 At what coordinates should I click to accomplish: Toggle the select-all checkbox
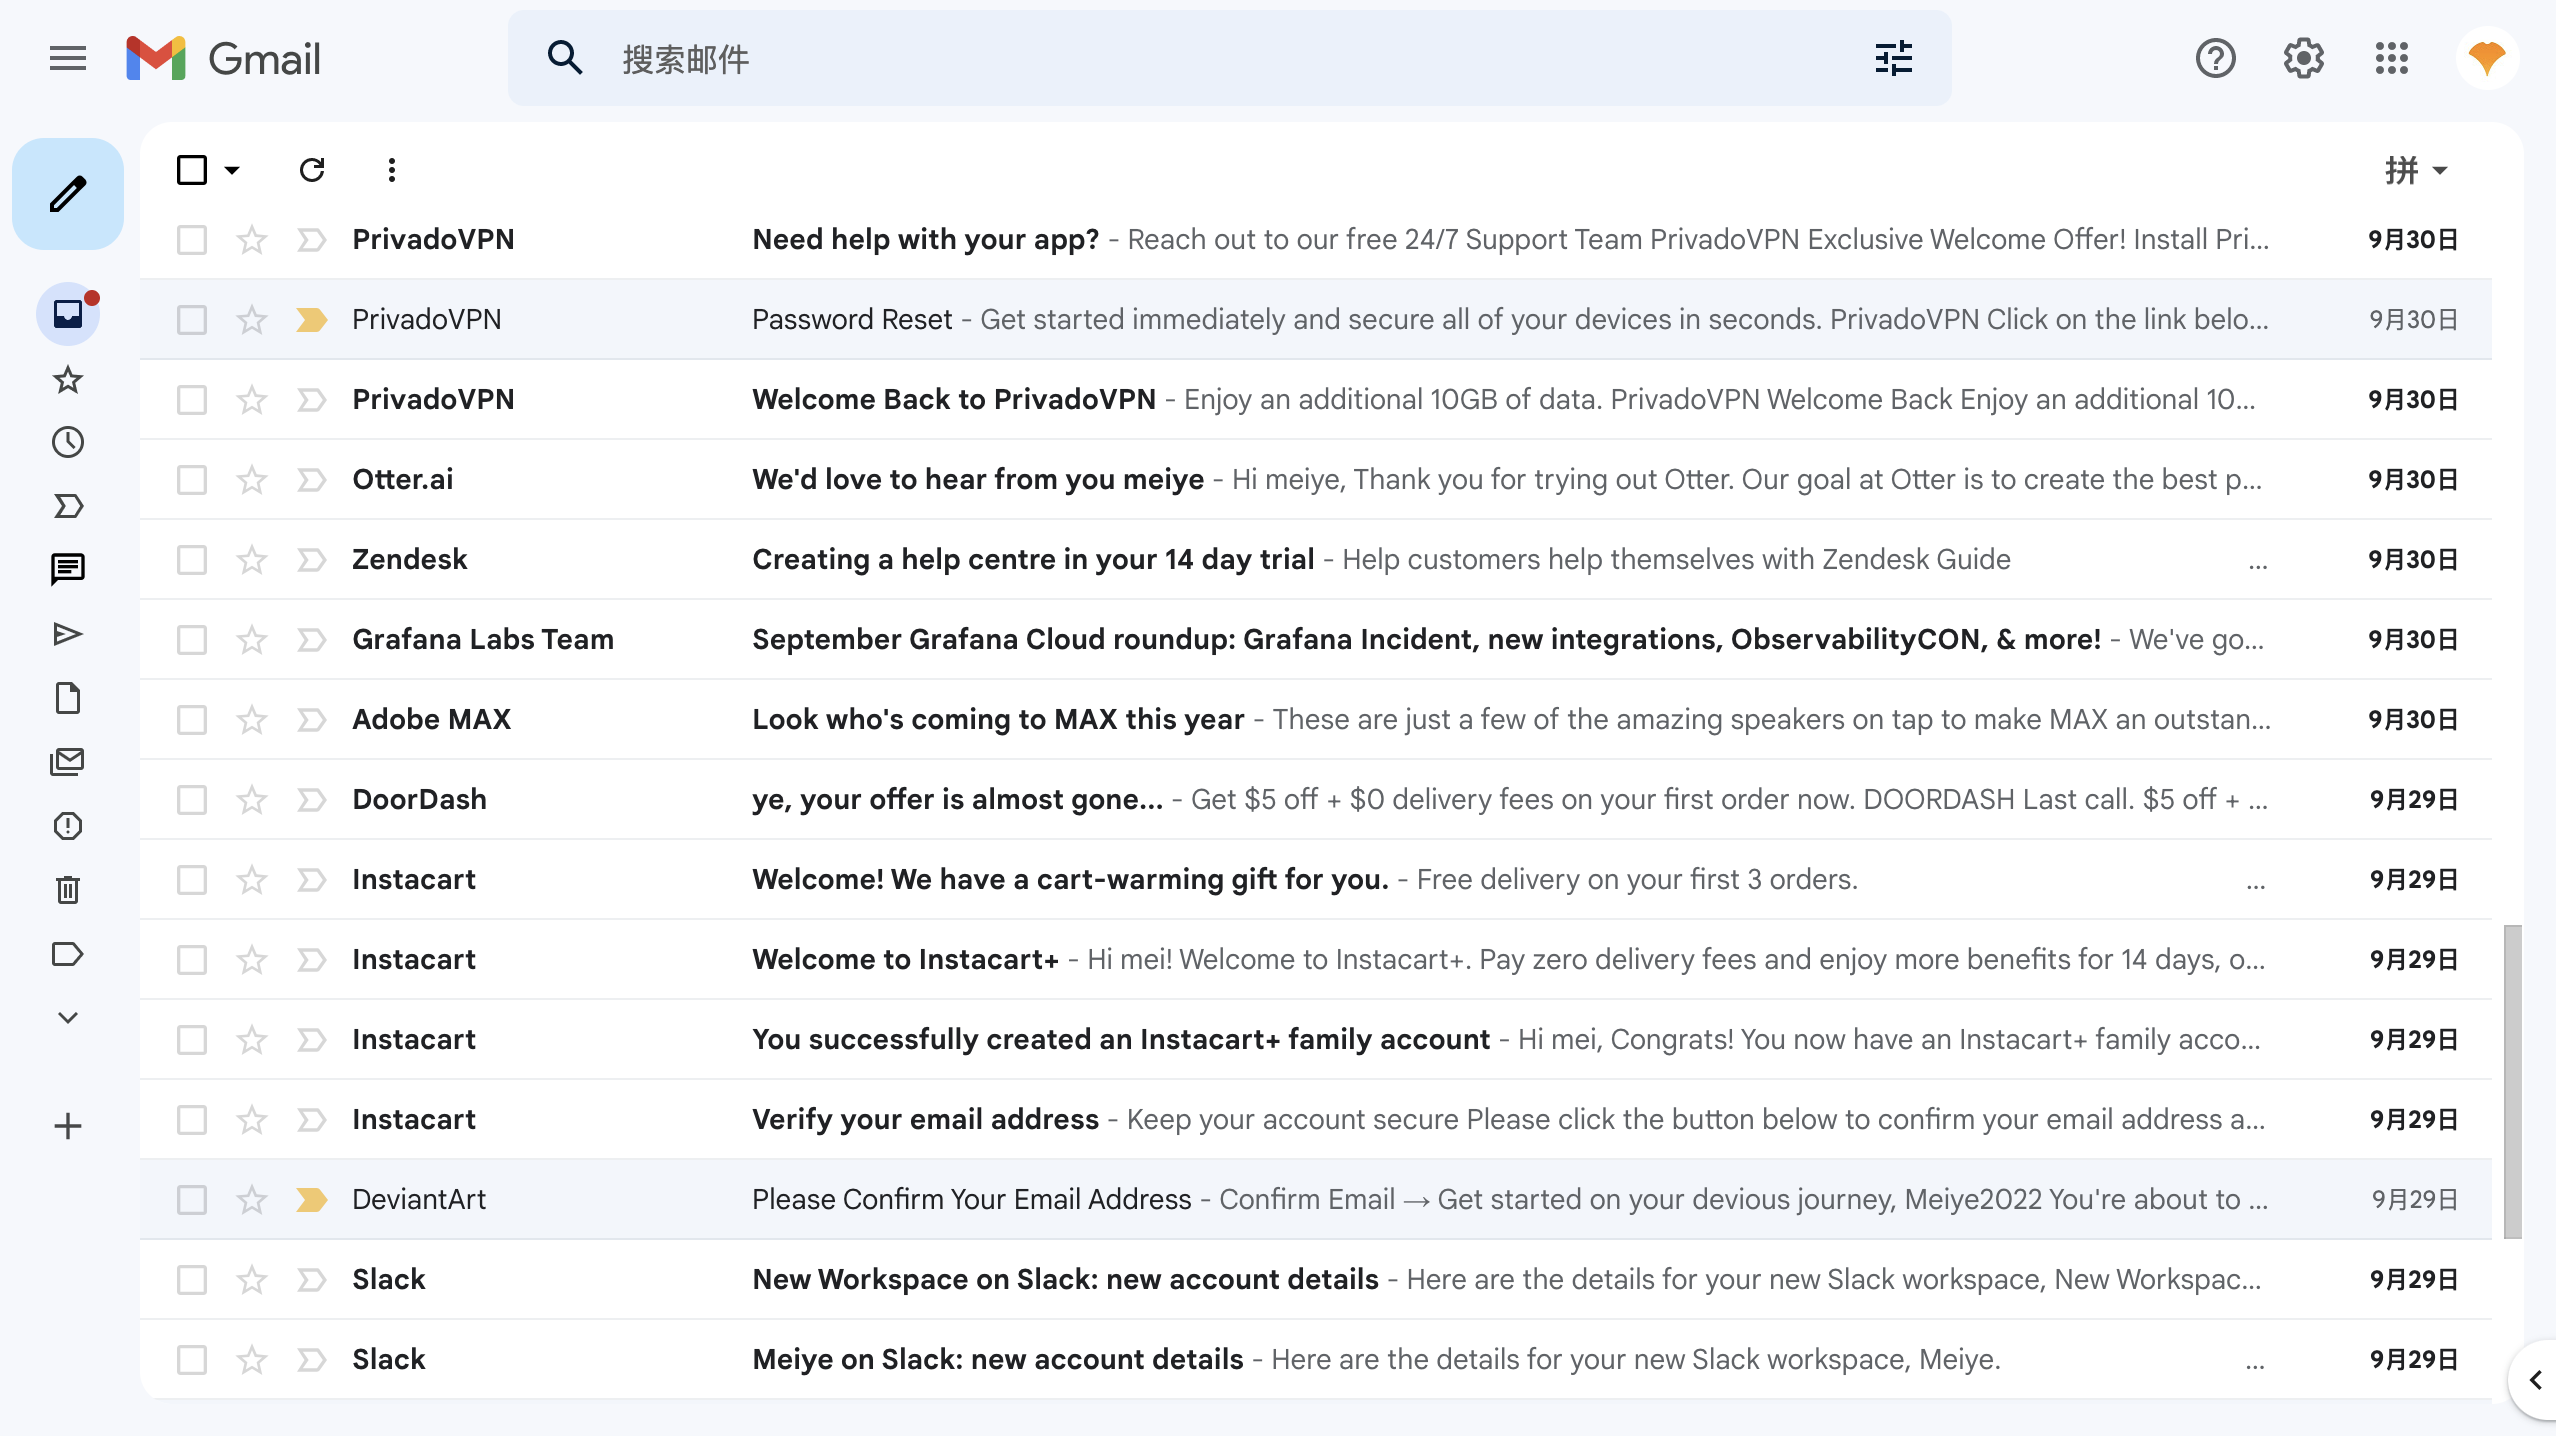192,170
